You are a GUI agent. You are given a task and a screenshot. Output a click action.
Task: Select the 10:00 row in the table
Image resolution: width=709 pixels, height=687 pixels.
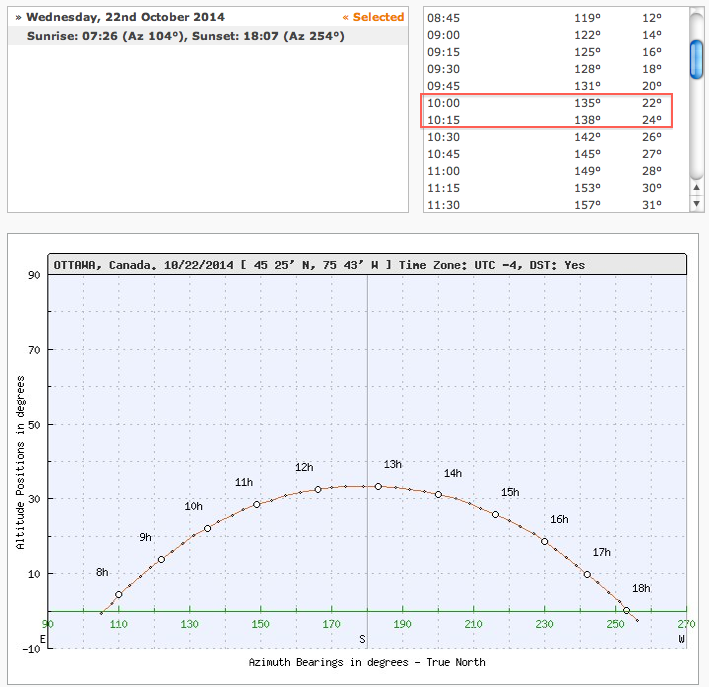click(547, 102)
